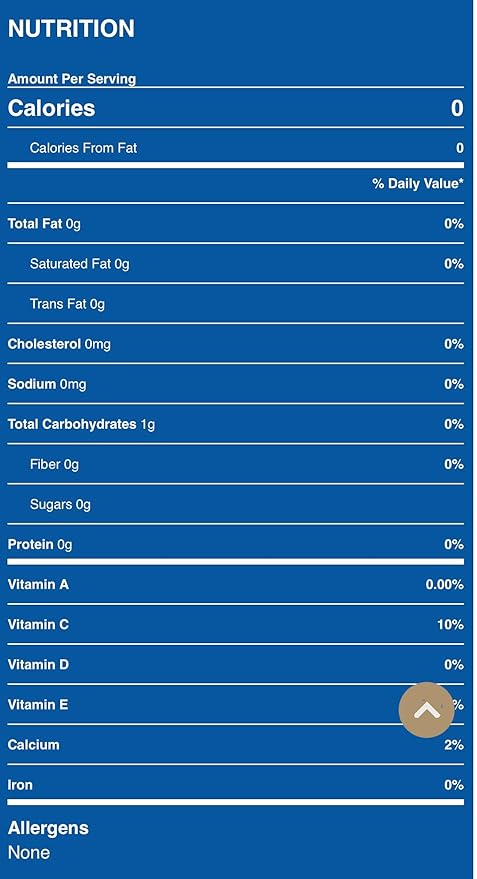Viewport: 477px width, 879px height.
Task: Click the Vitamin A label
Action: click(x=38, y=585)
